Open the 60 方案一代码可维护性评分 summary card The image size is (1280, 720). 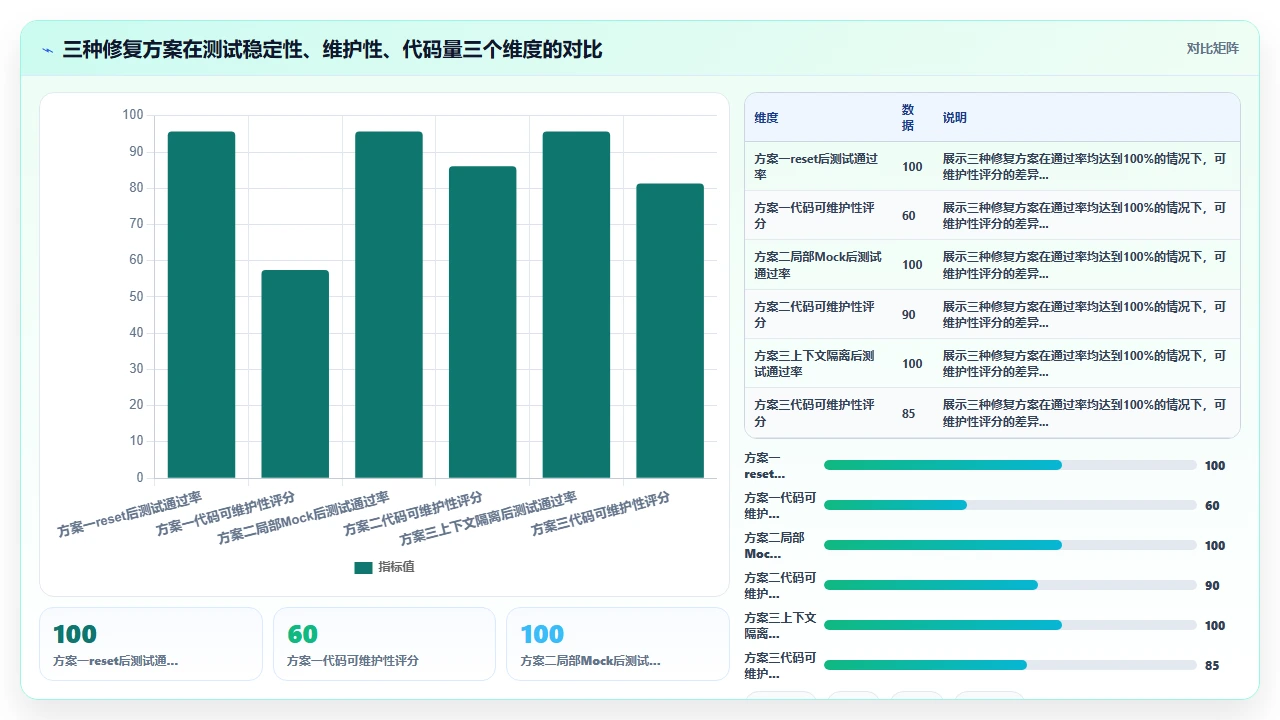(x=384, y=644)
